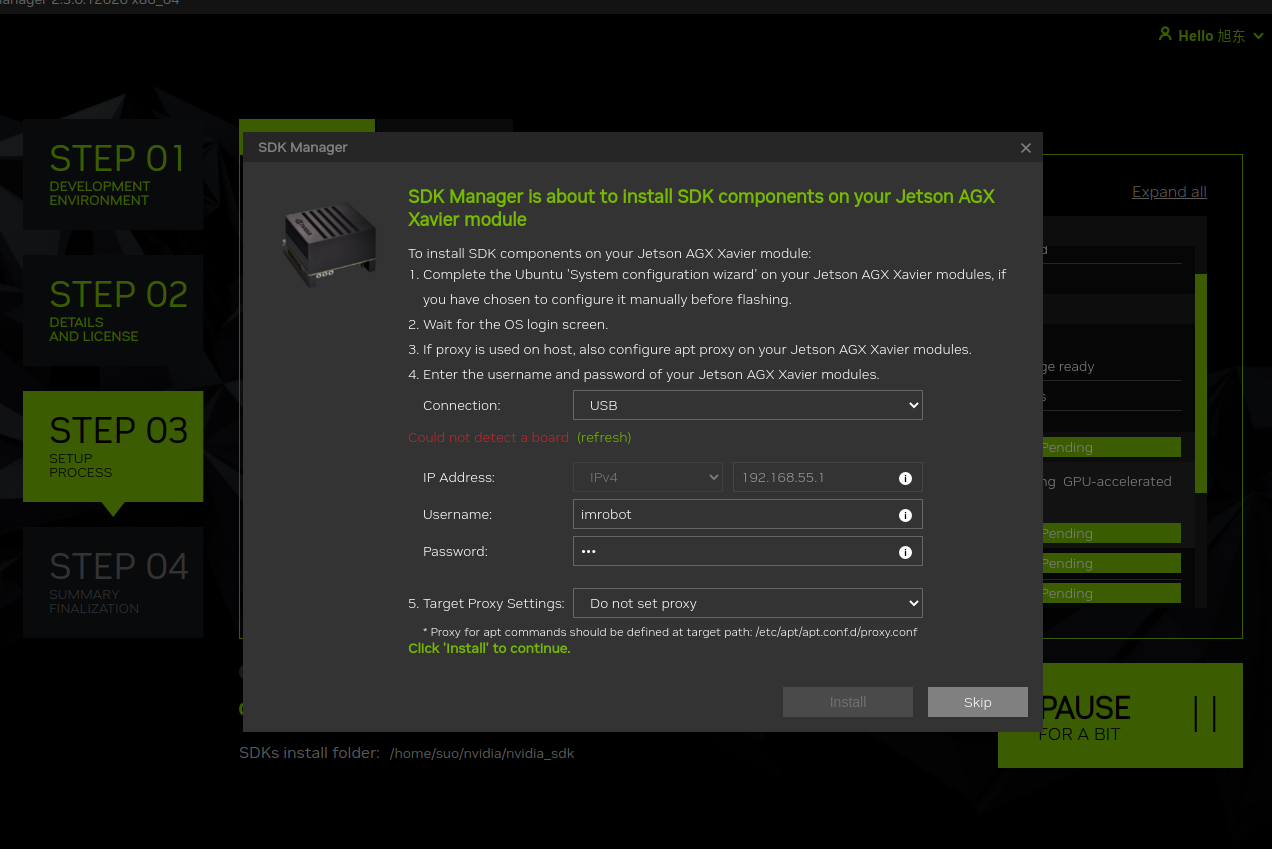Select STEP 03 Setup Process
This screenshot has width=1272, height=849.
coord(113,446)
